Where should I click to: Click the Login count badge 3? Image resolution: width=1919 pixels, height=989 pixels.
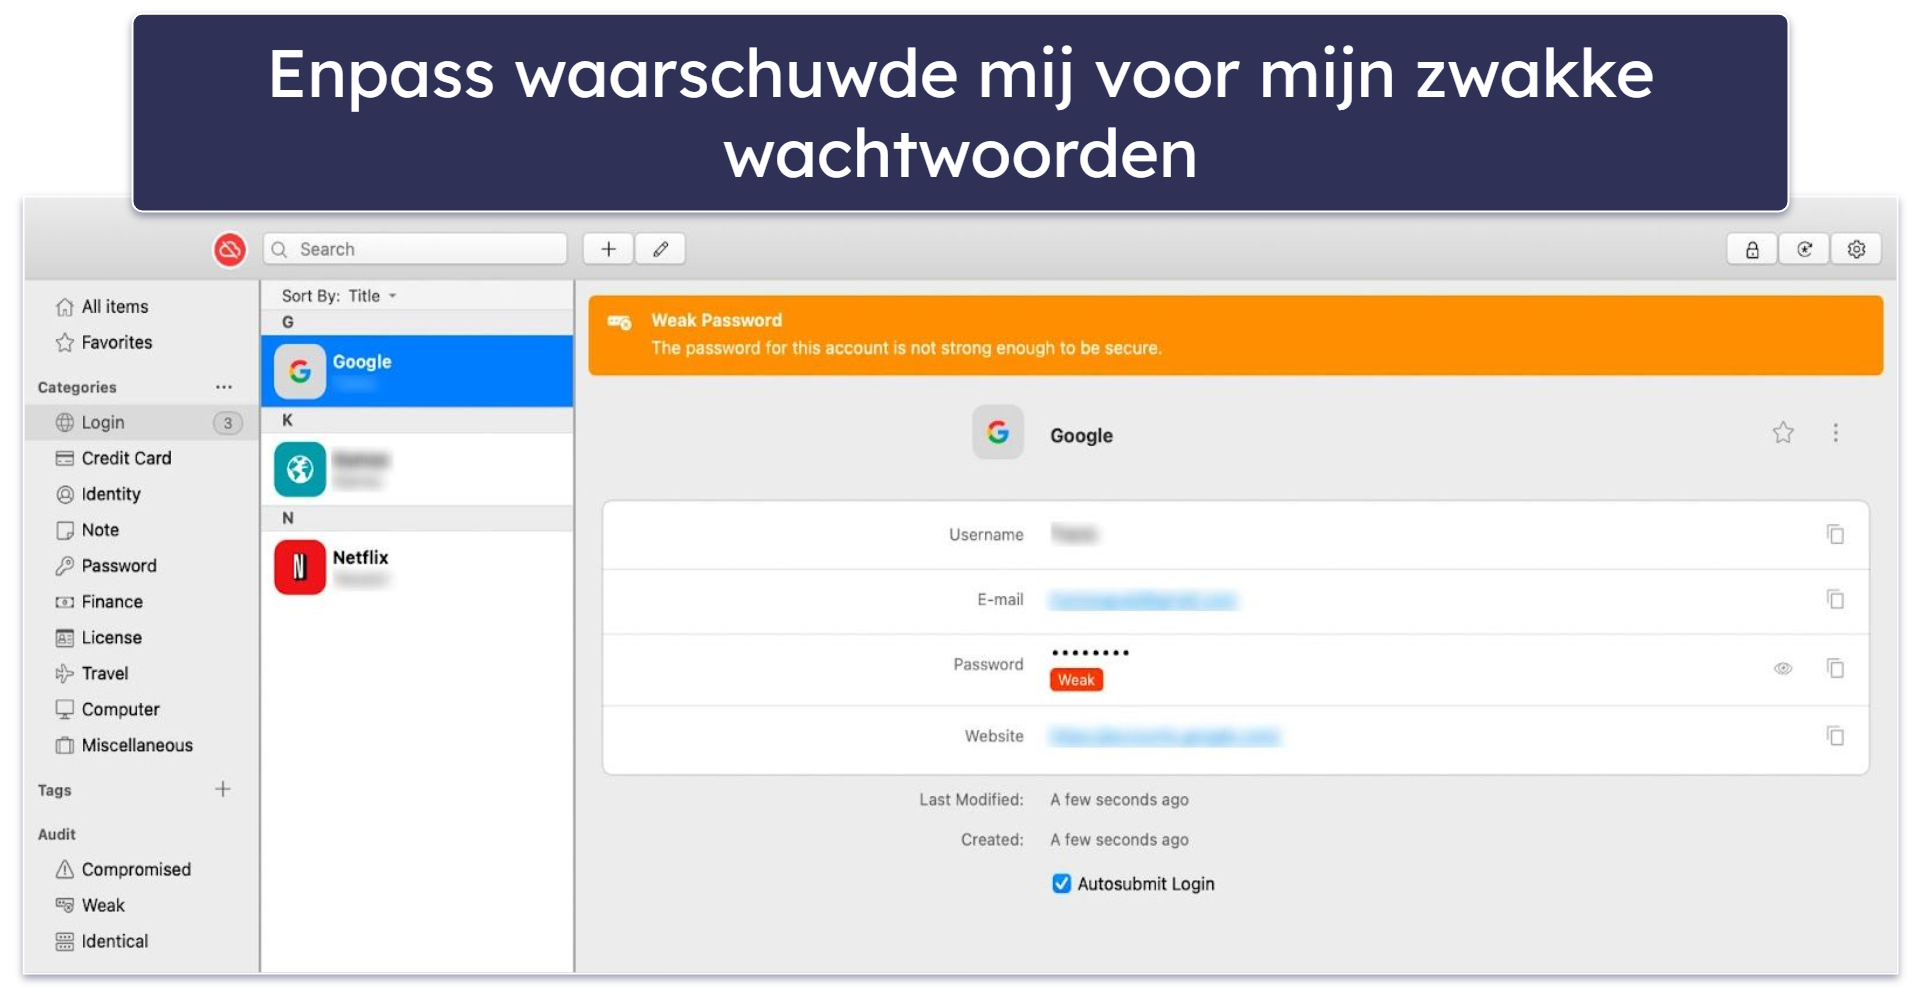pyautogui.click(x=228, y=423)
